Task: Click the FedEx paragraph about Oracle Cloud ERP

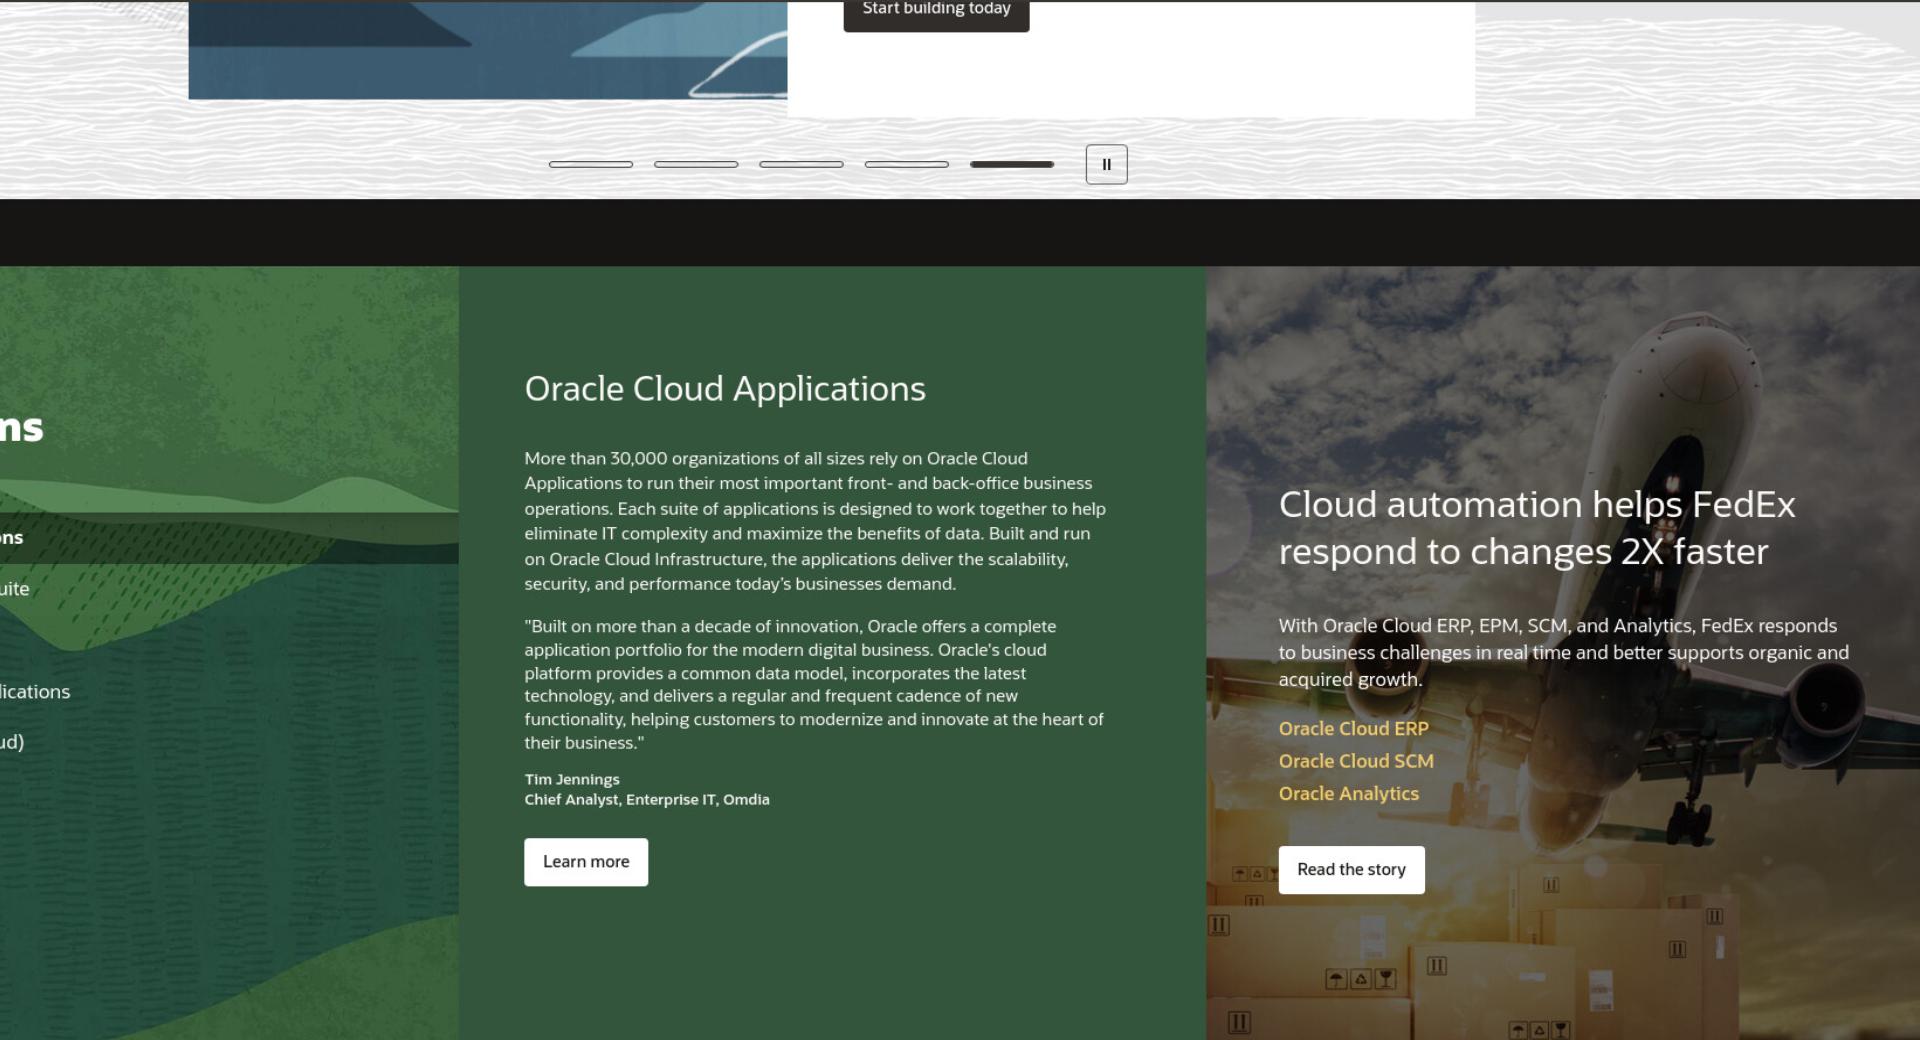Action: click(x=1564, y=653)
